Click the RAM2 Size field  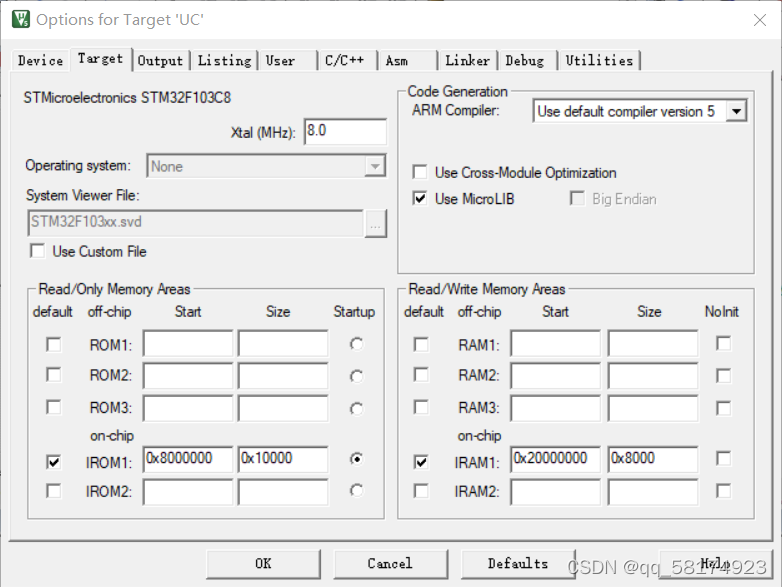pos(653,375)
